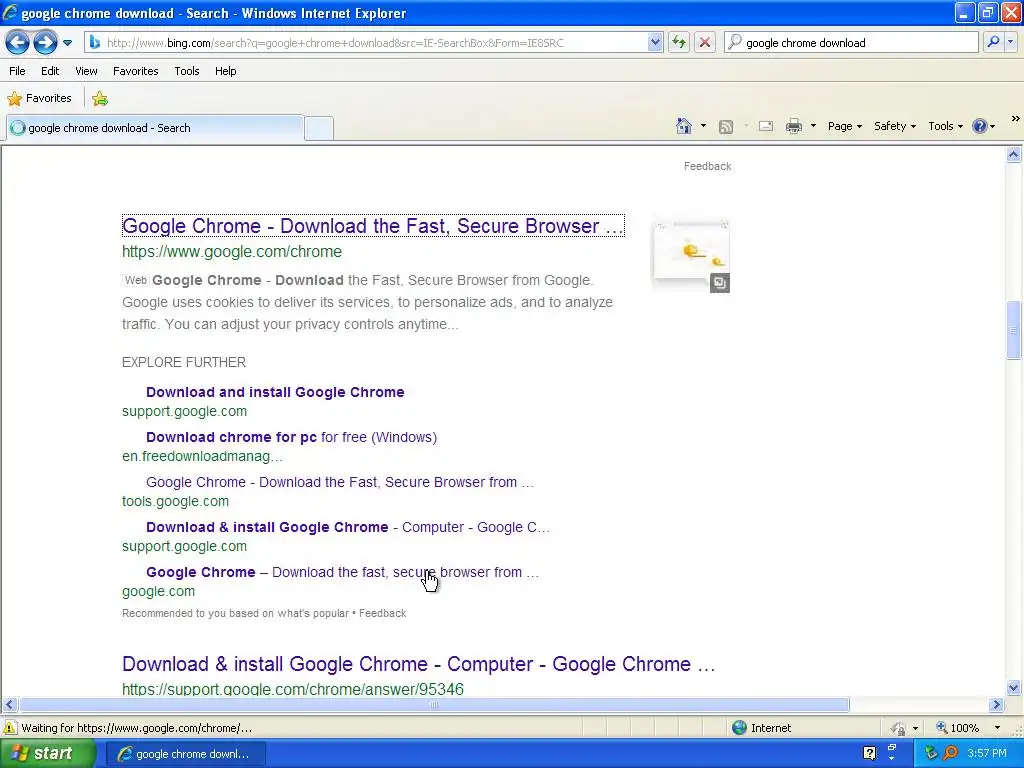Click the help question mark tray icon
Screen dimensions: 1024x768
869,754
